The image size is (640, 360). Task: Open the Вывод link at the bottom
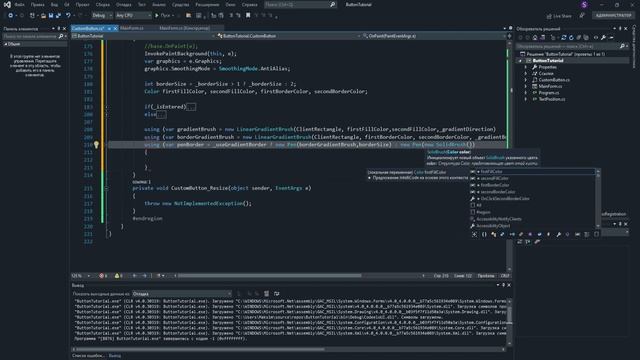[115, 356]
